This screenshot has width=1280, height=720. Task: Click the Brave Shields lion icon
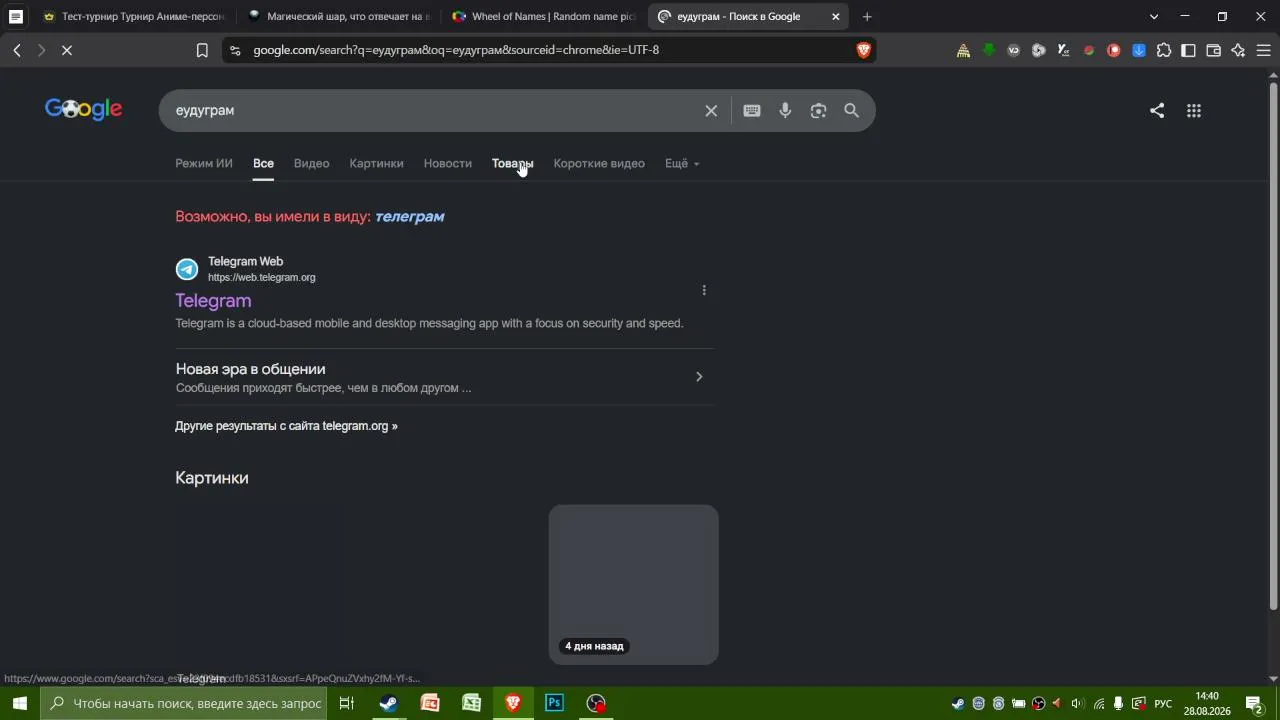[864, 50]
